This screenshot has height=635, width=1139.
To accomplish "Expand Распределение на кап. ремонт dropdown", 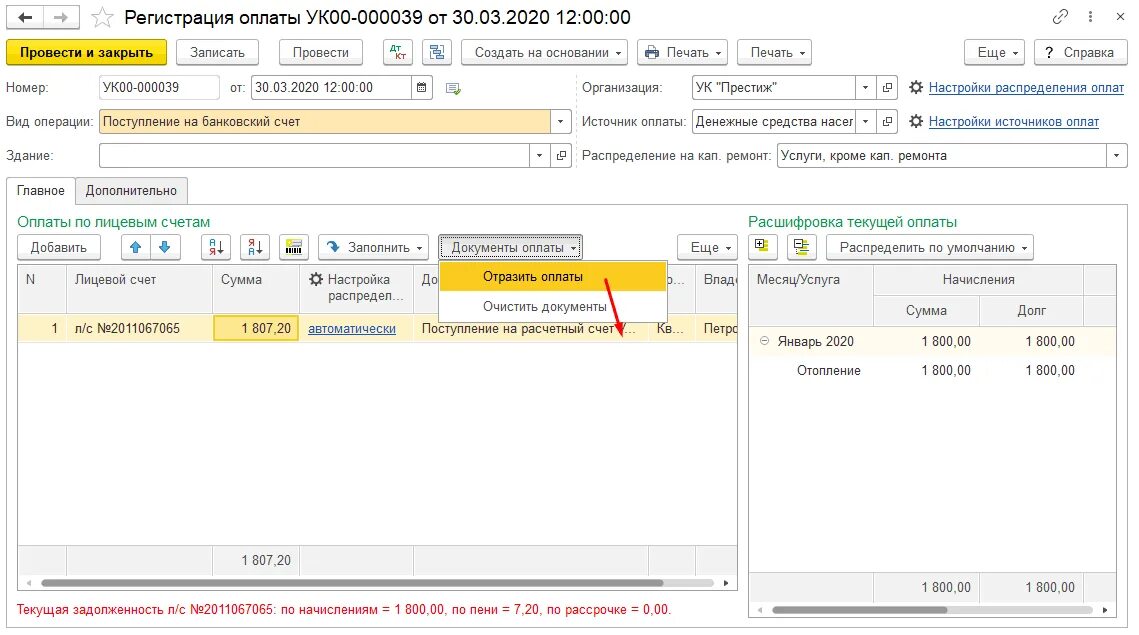I will point(1116,155).
